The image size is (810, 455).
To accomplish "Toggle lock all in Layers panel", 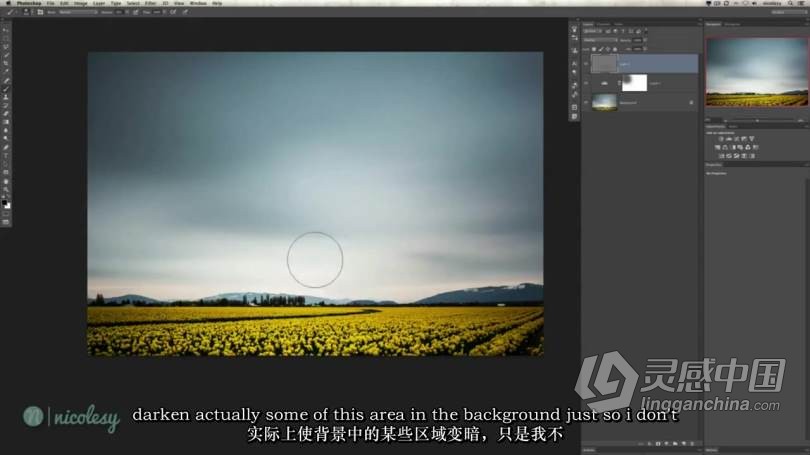I will point(615,49).
